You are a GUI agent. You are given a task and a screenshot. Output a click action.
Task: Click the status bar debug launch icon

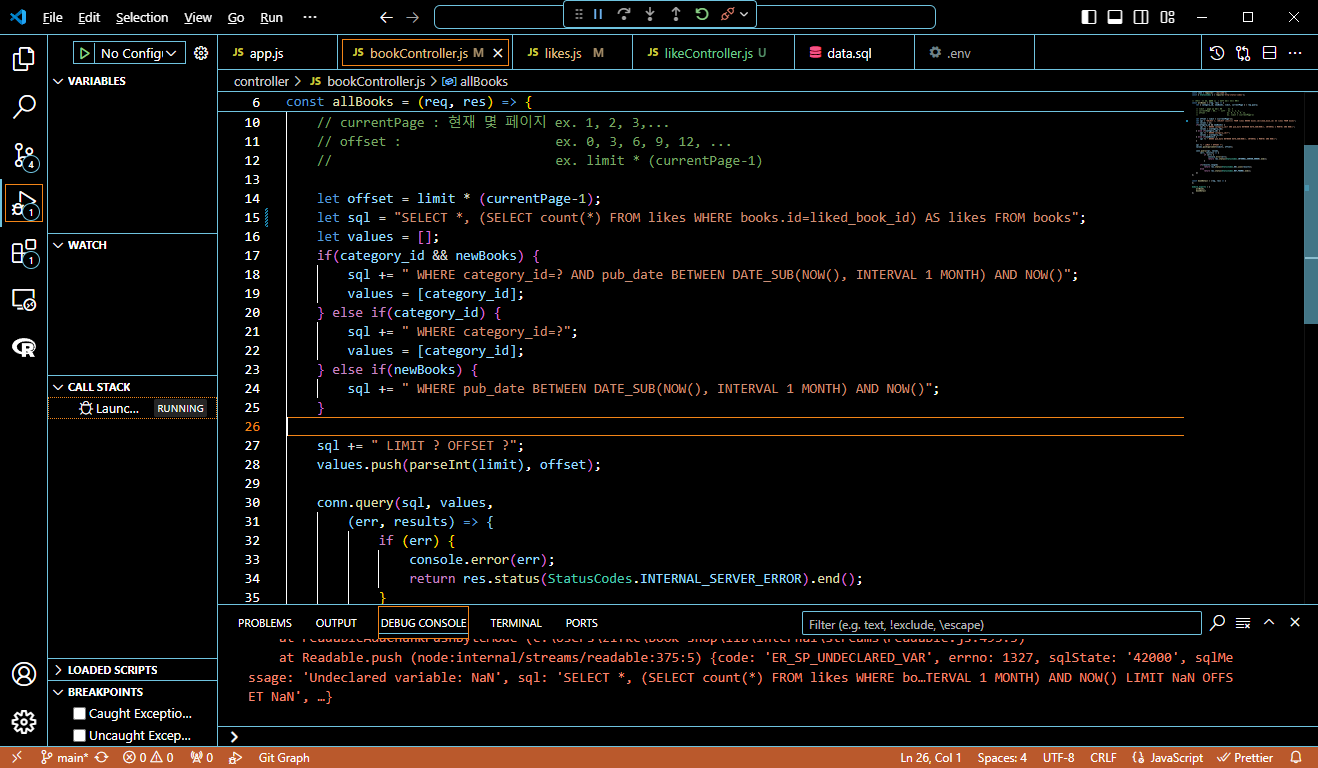233,758
